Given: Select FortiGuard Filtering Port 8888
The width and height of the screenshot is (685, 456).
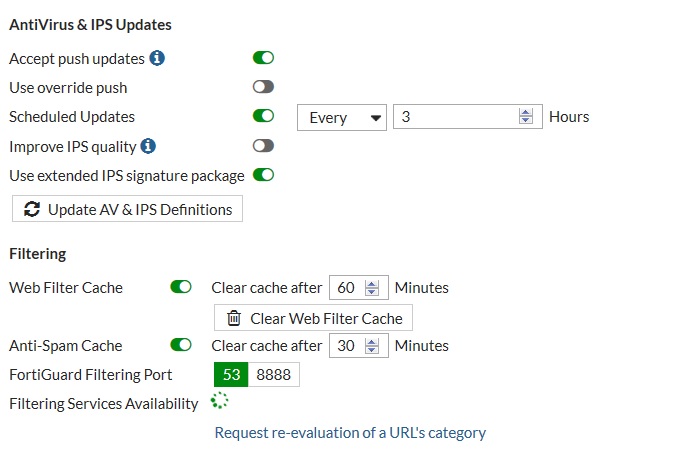Looking at the screenshot, I should 273,375.
